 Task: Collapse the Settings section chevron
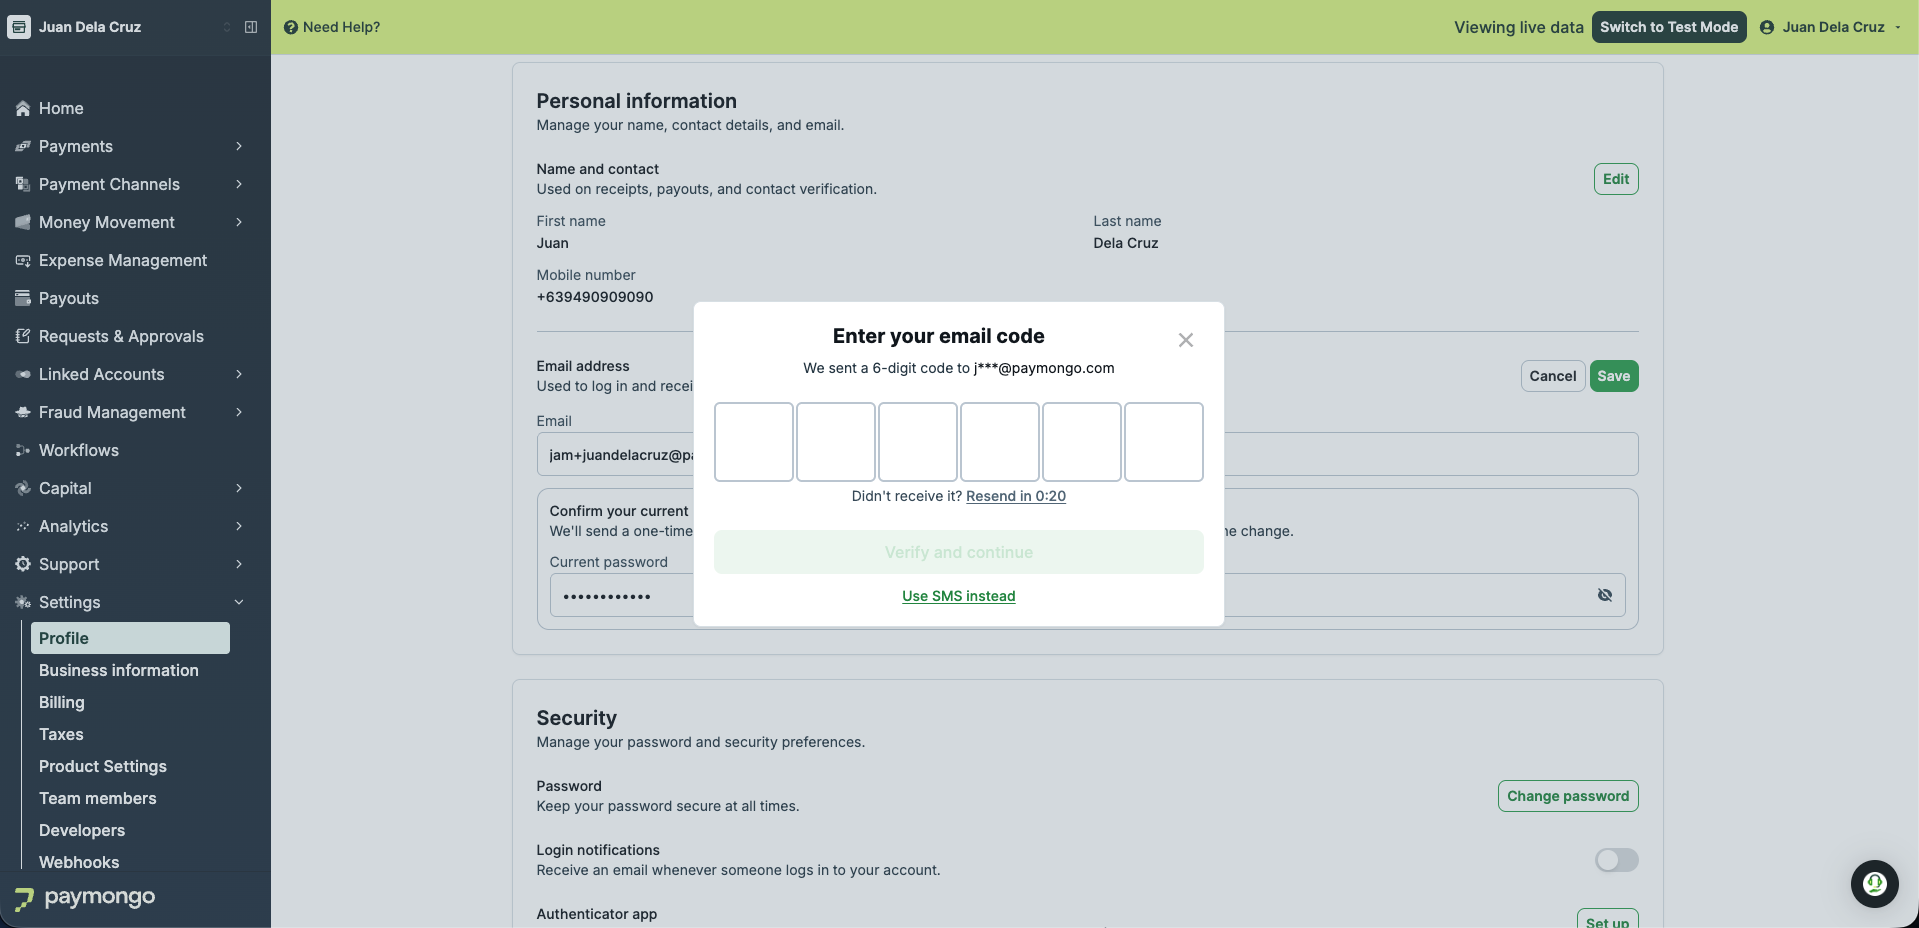pos(239,602)
